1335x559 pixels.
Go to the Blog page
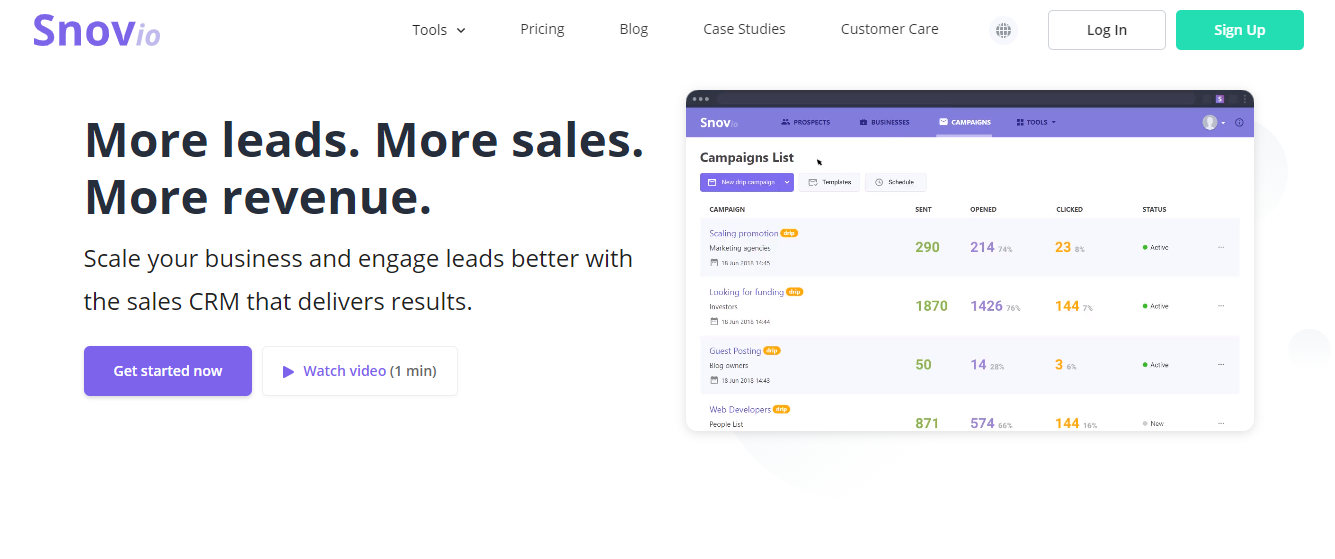pos(634,29)
